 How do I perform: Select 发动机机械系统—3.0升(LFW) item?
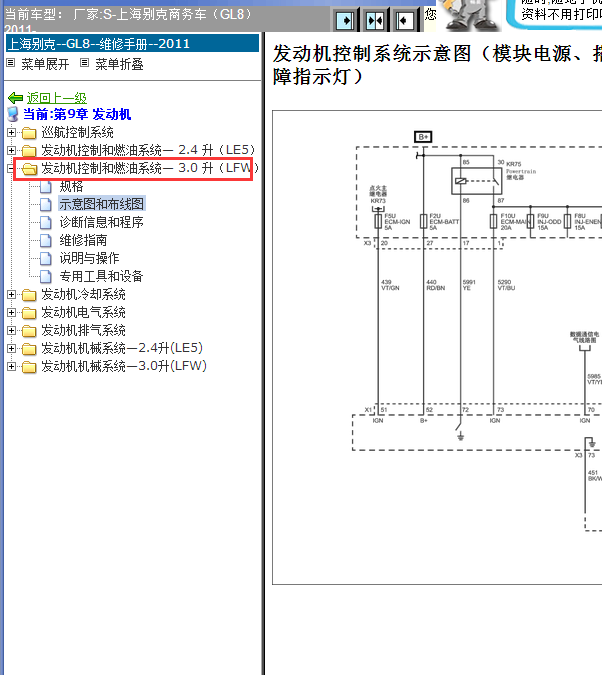click(124, 367)
